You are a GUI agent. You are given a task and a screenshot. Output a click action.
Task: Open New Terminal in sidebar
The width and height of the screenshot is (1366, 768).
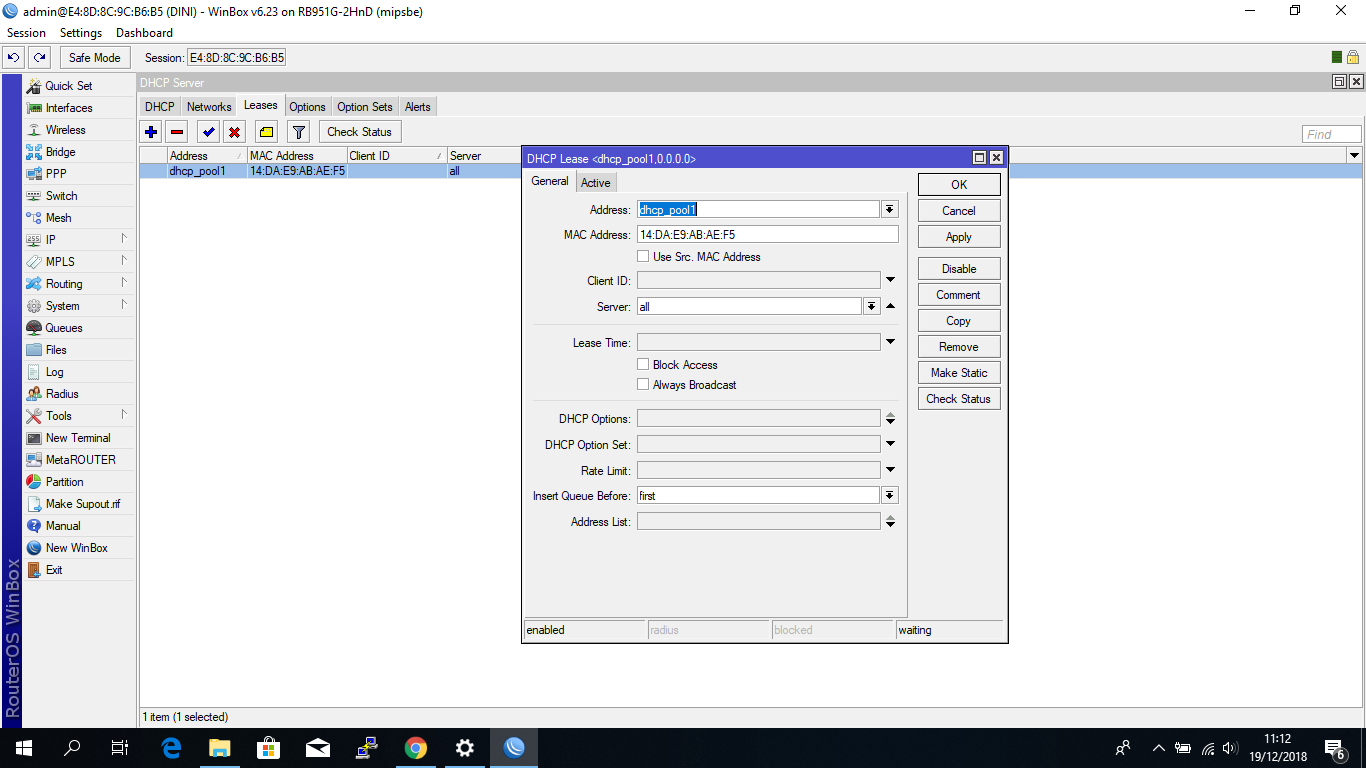click(78, 438)
